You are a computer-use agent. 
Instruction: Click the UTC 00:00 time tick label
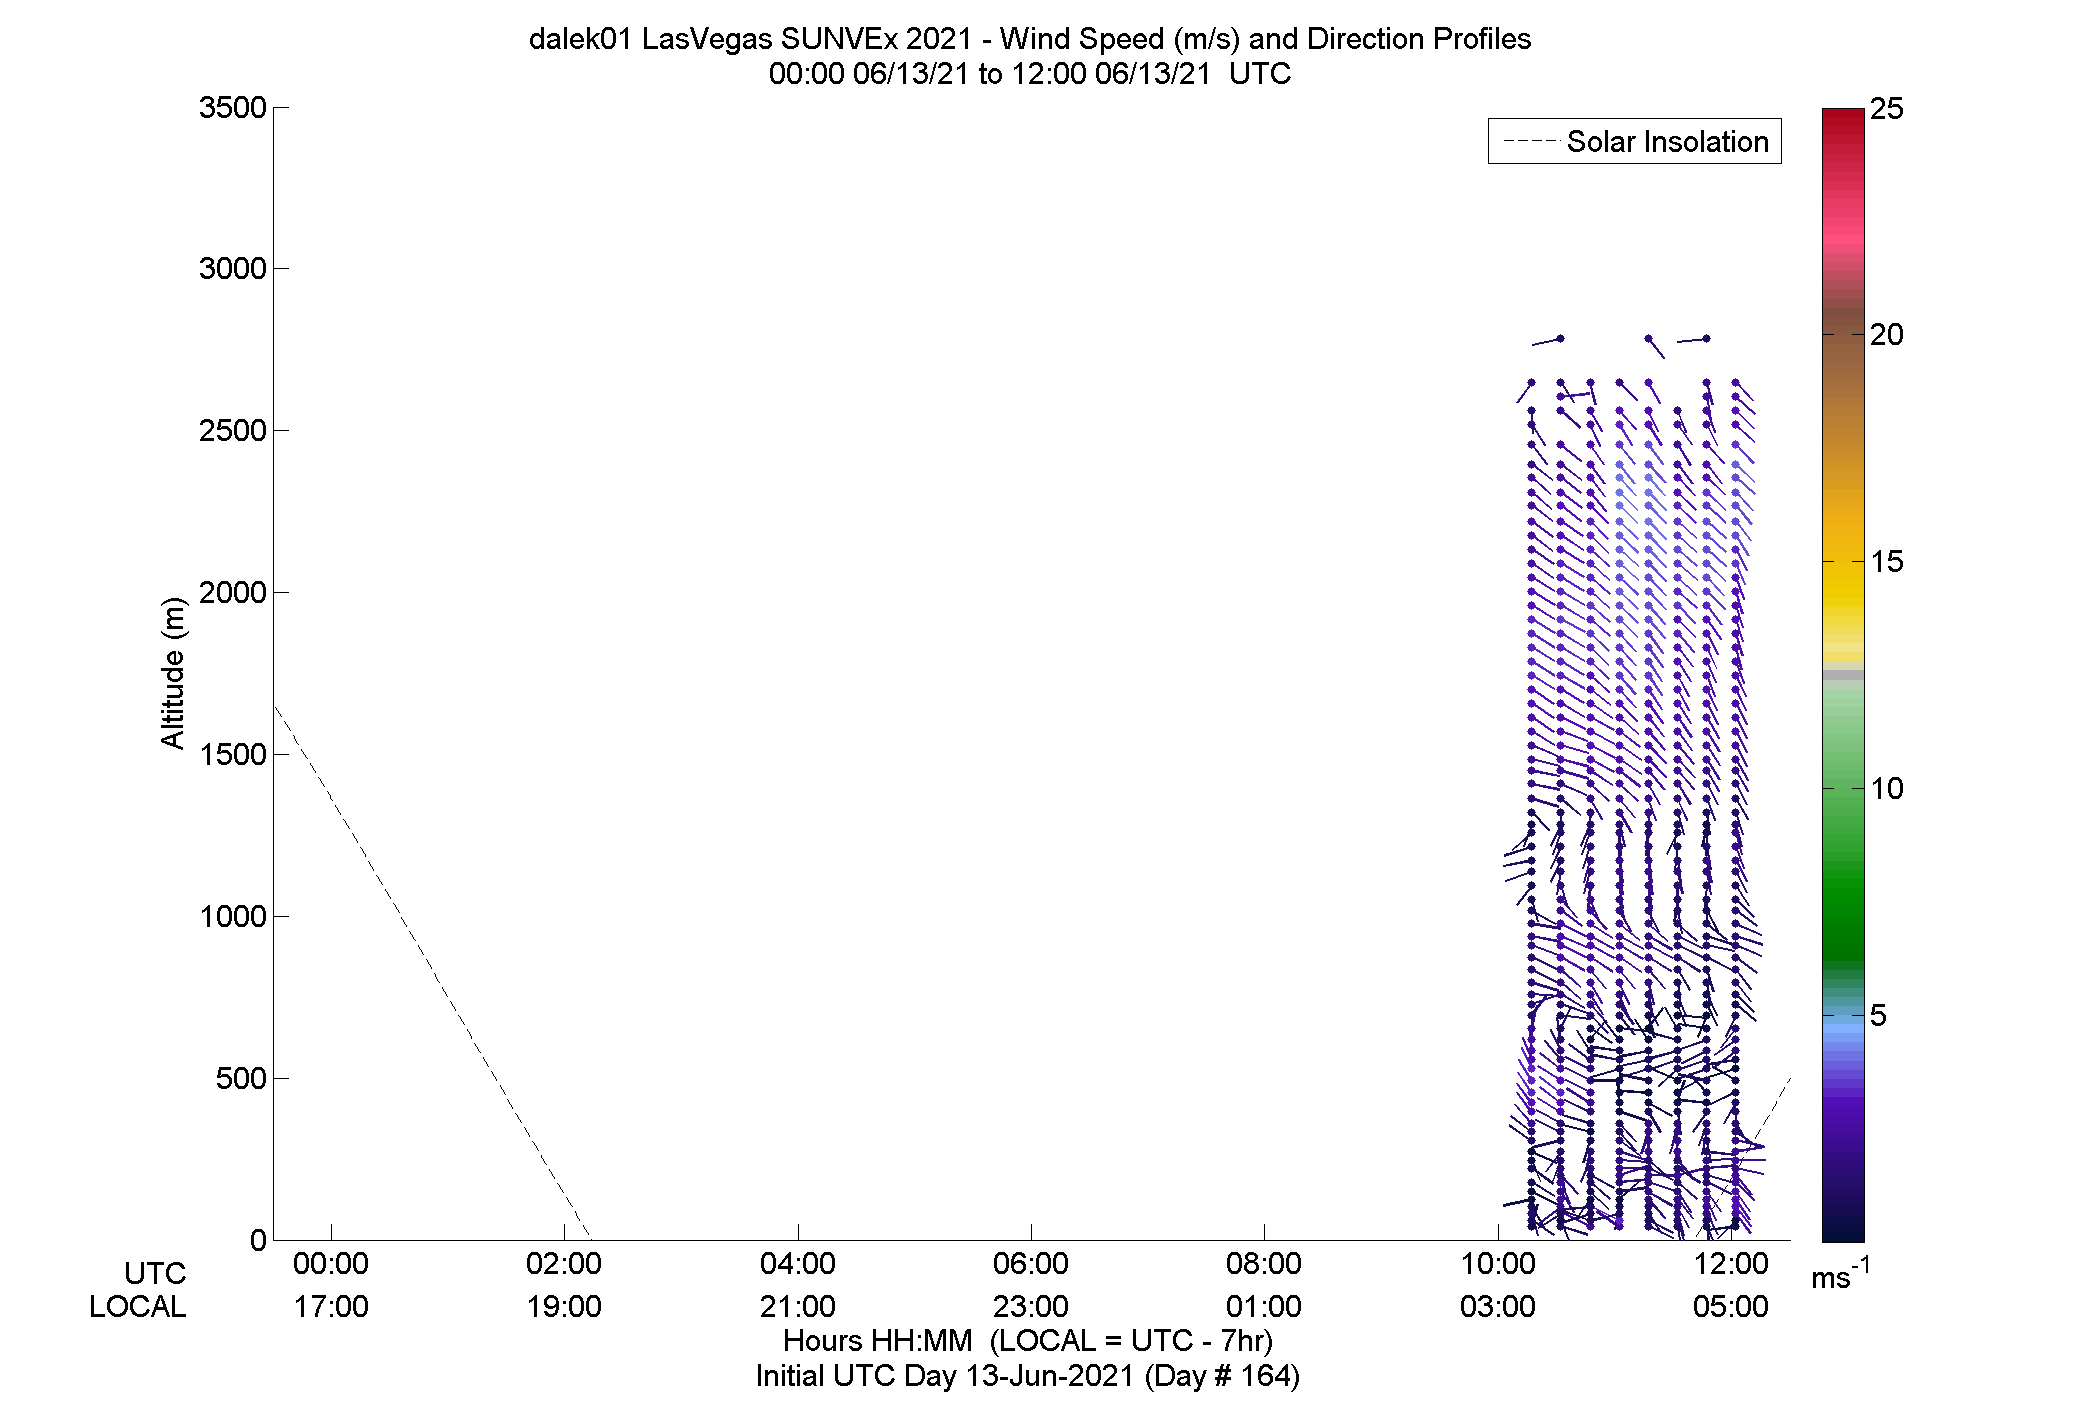click(331, 1264)
